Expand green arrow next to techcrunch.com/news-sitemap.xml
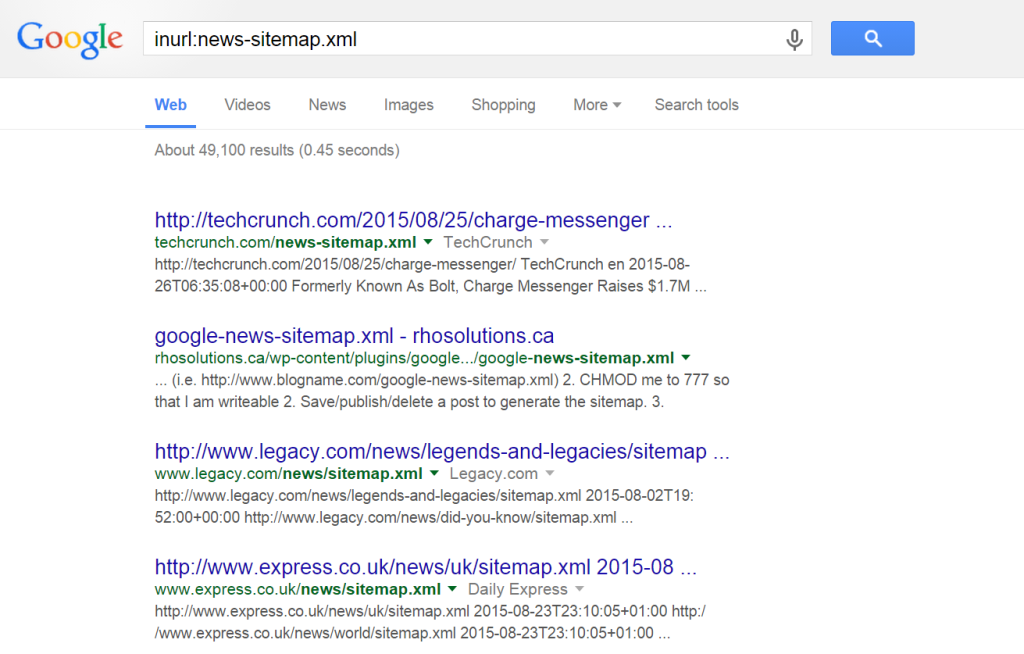The image size is (1024, 654). [428, 242]
